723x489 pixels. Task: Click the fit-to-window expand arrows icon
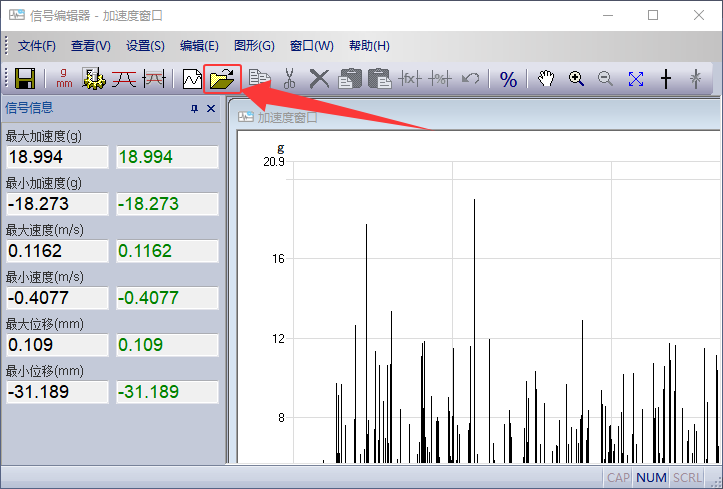pyautogui.click(x=636, y=79)
